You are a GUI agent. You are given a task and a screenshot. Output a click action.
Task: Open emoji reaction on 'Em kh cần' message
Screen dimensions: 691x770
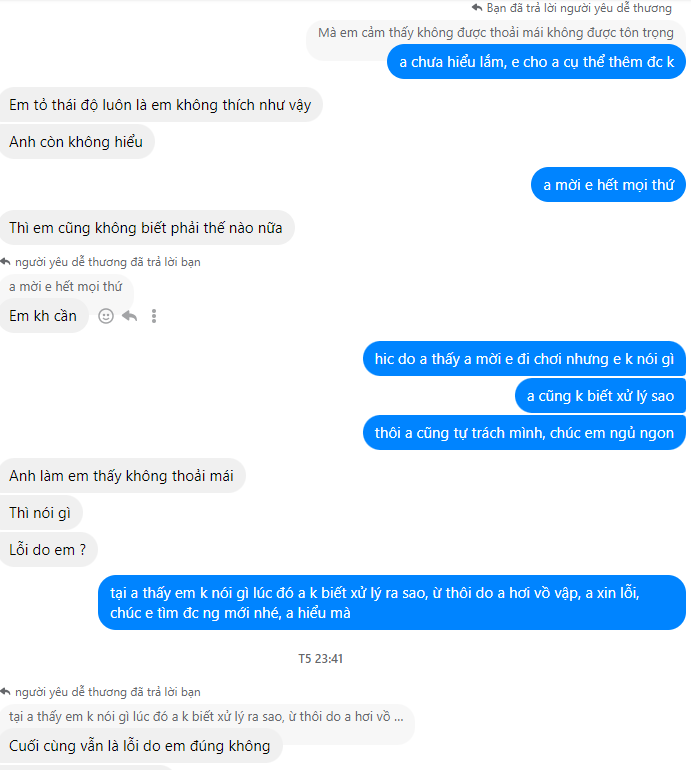click(x=106, y=316)
